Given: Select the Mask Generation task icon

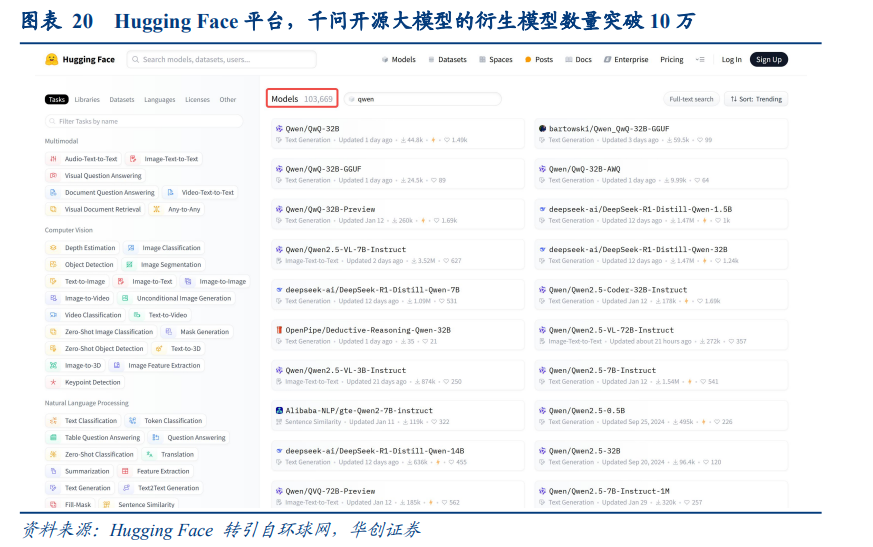Looking at the screenshot, I should [x=169, y=331].
